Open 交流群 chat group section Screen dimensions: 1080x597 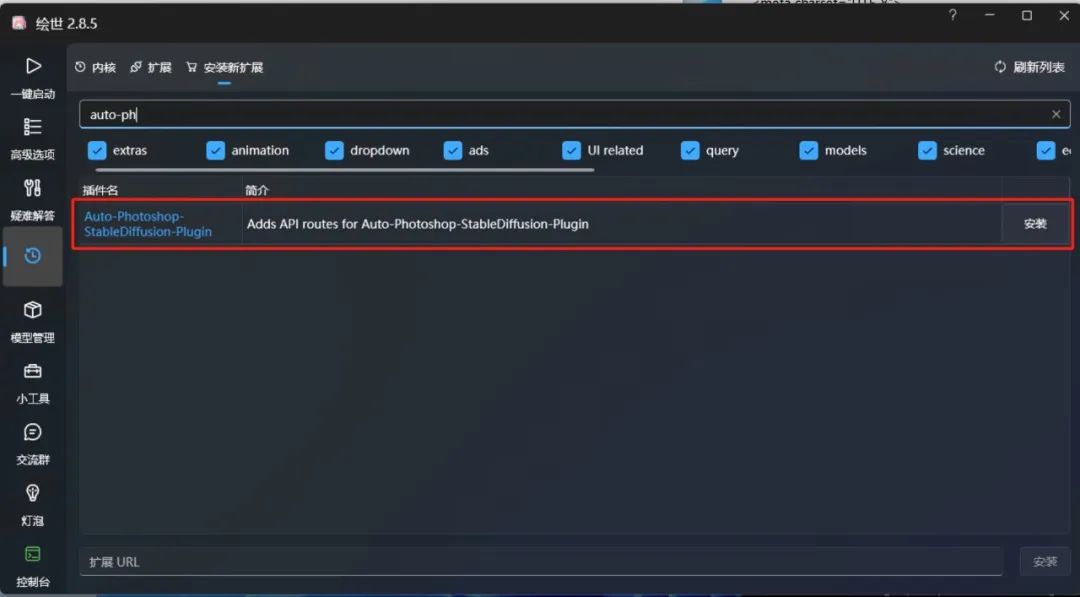coord(32,443)
